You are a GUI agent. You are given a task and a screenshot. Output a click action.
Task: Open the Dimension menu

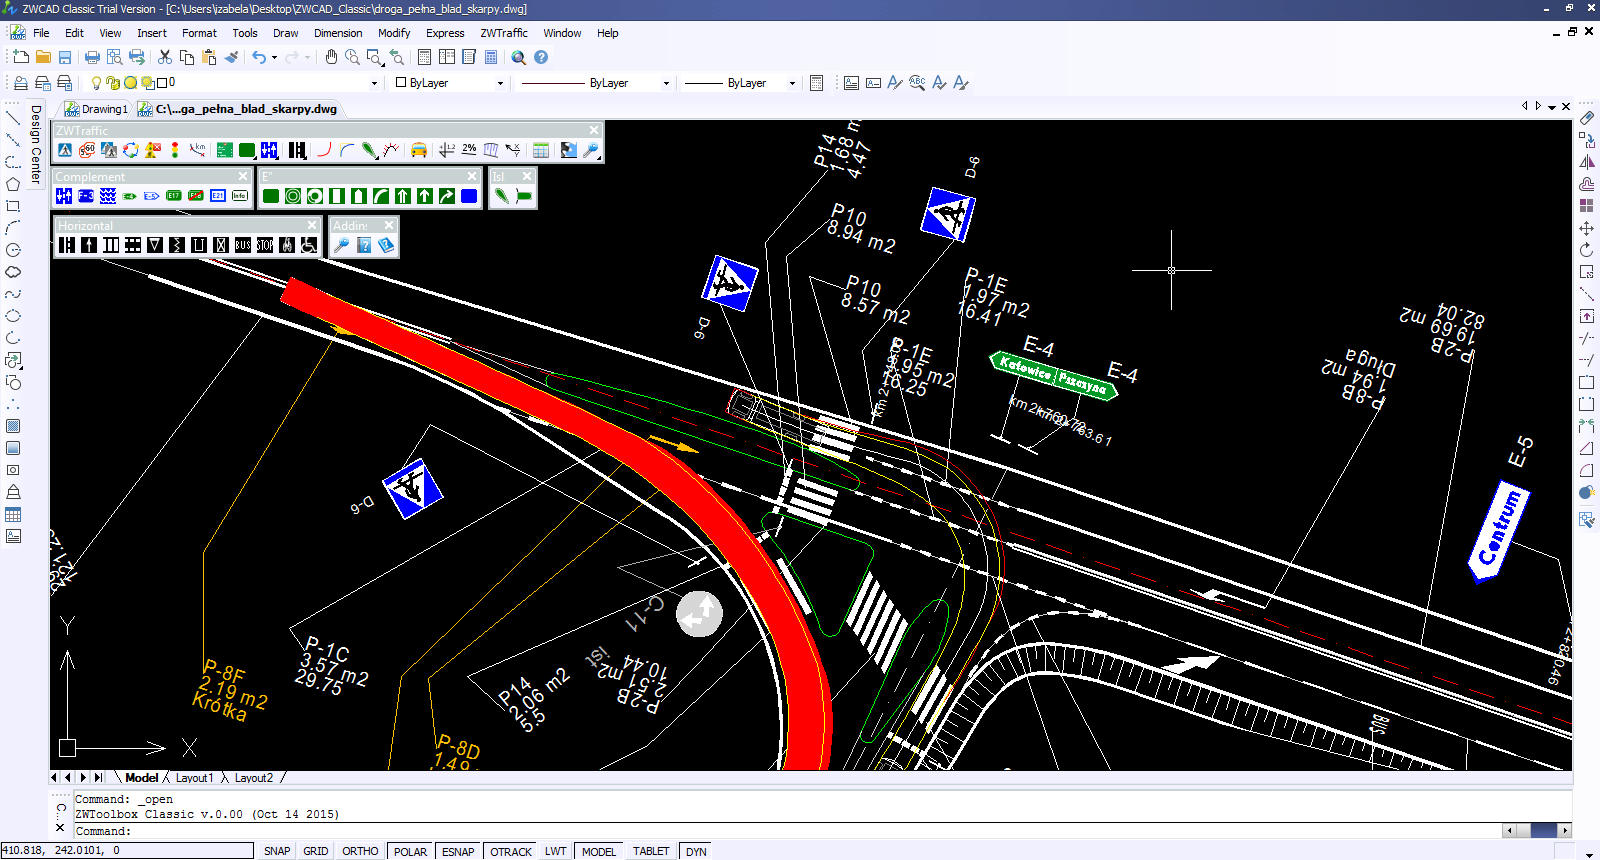338,33
